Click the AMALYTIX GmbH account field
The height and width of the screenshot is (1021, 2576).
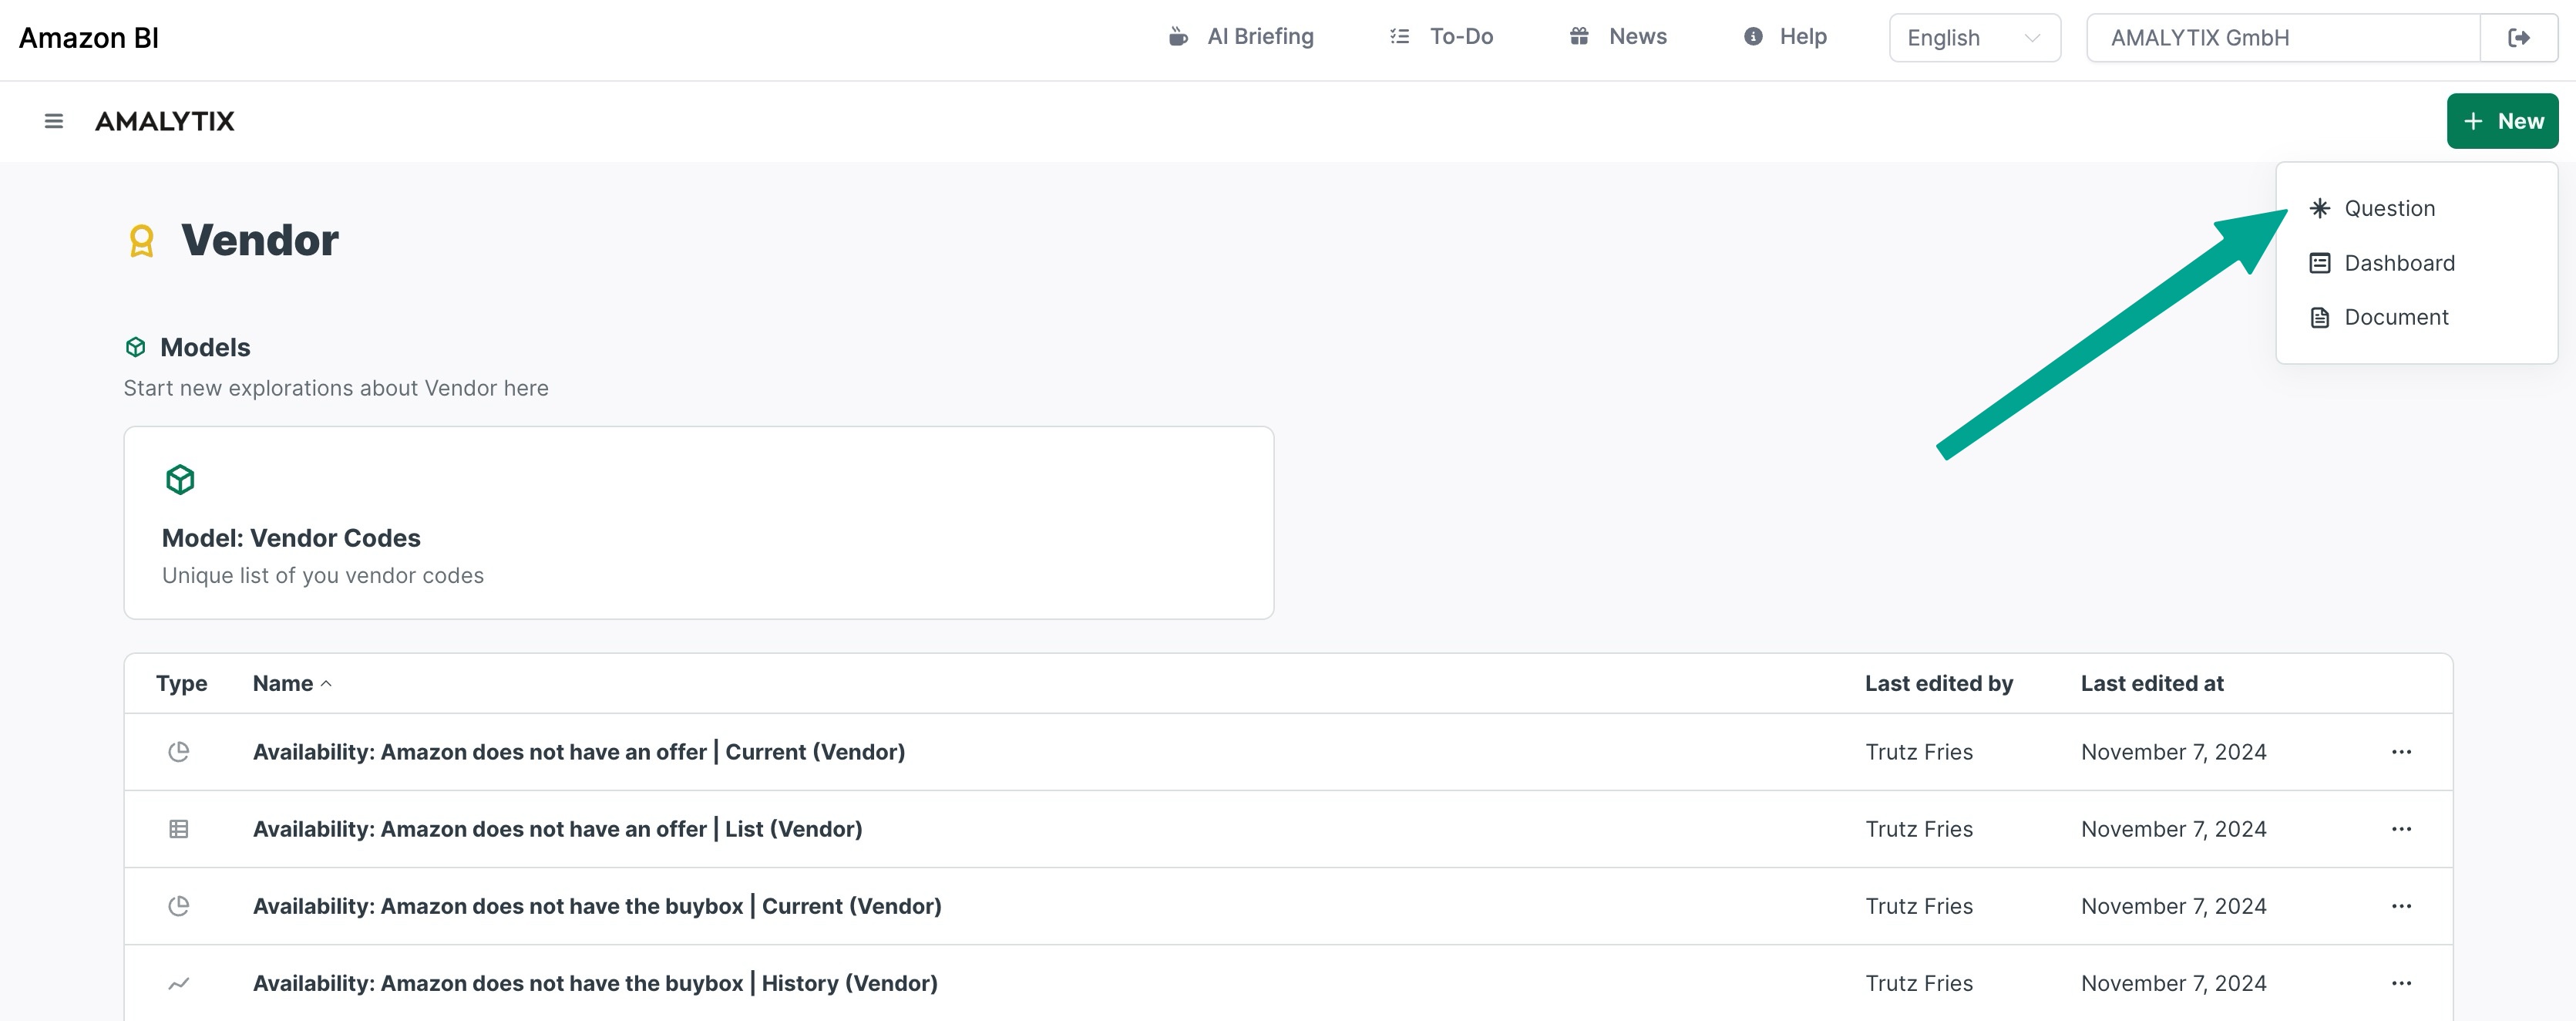click(x=2283, y=38)
